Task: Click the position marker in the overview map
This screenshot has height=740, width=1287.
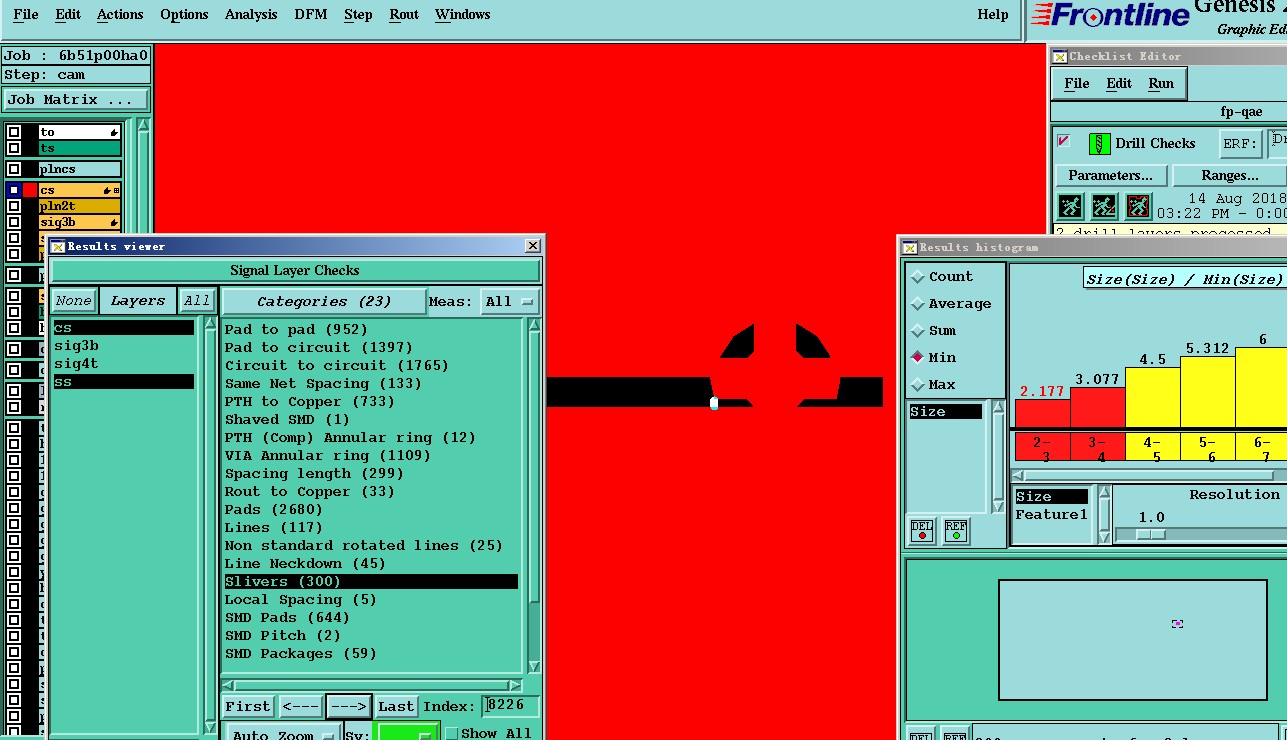Action: (1177, 624)
